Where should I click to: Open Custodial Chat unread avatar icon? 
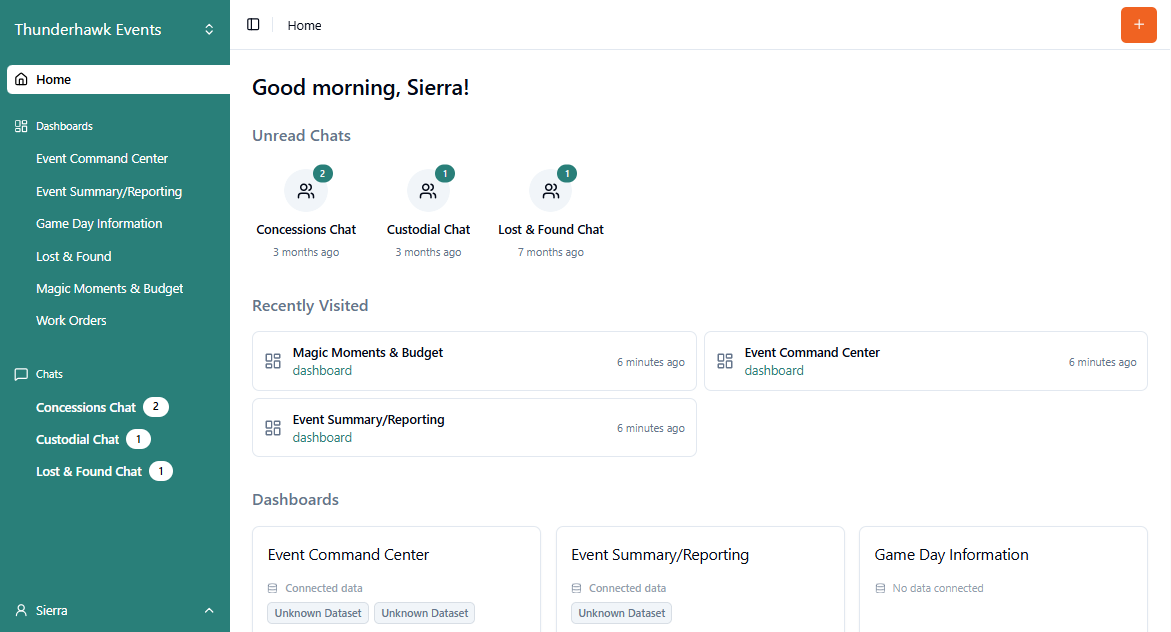[428, 191]
